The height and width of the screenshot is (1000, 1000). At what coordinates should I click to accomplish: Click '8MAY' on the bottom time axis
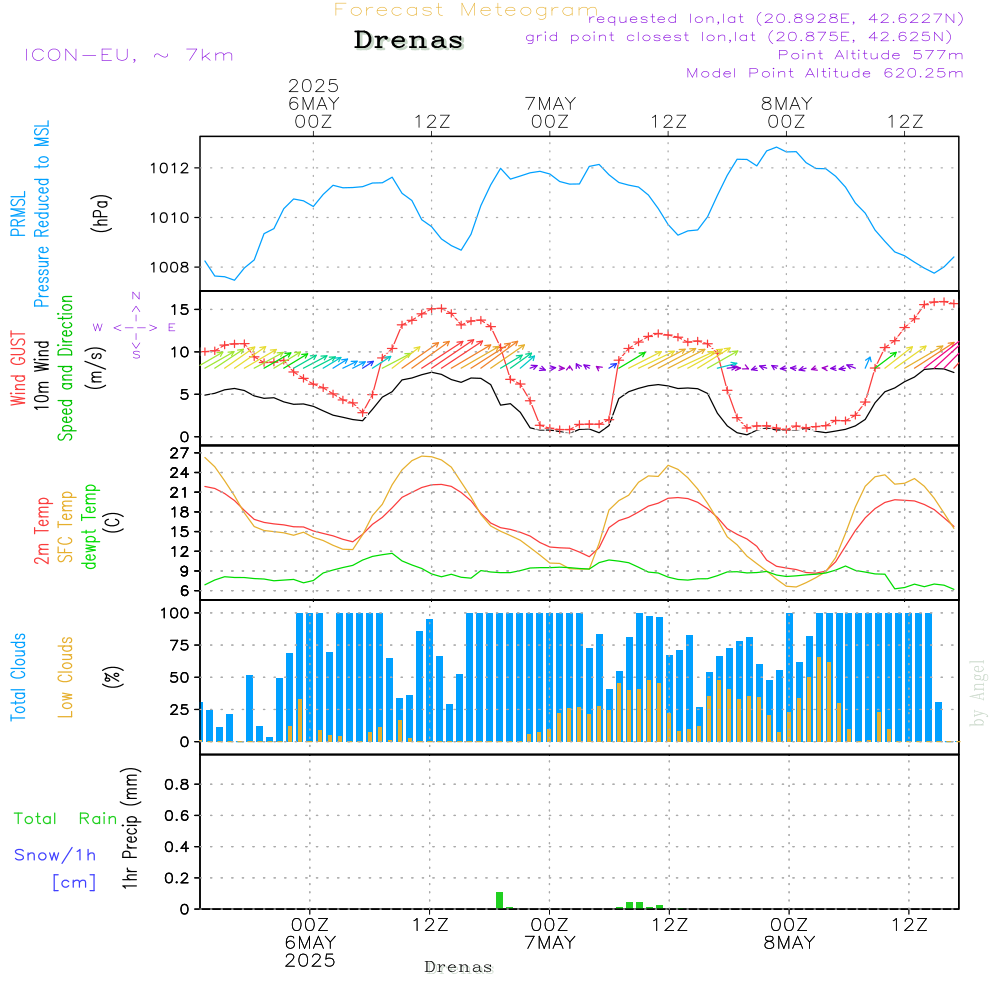click(x=790, y=943)
